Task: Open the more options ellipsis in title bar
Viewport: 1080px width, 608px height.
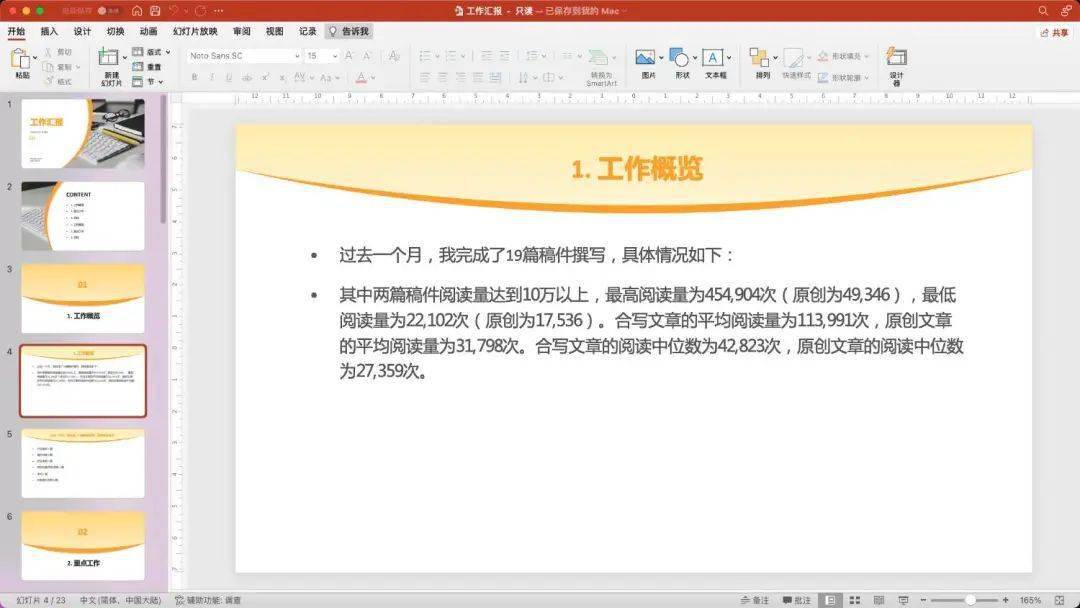Action: pyautogui.click(x=219, y=11)
